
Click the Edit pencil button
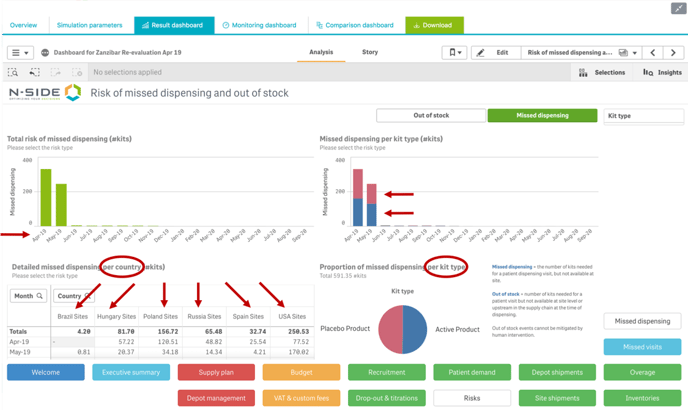click(x=493, y=53)
